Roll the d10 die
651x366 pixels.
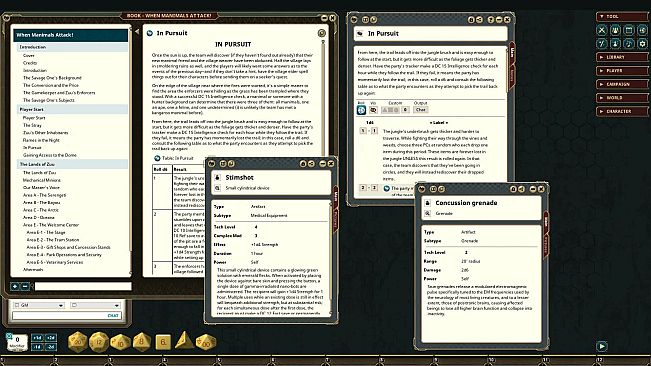[120, 342]
